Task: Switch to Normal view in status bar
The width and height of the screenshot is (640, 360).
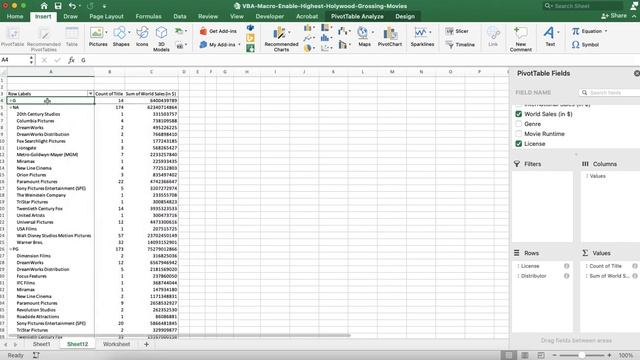Action: click(x=509, y=356)
